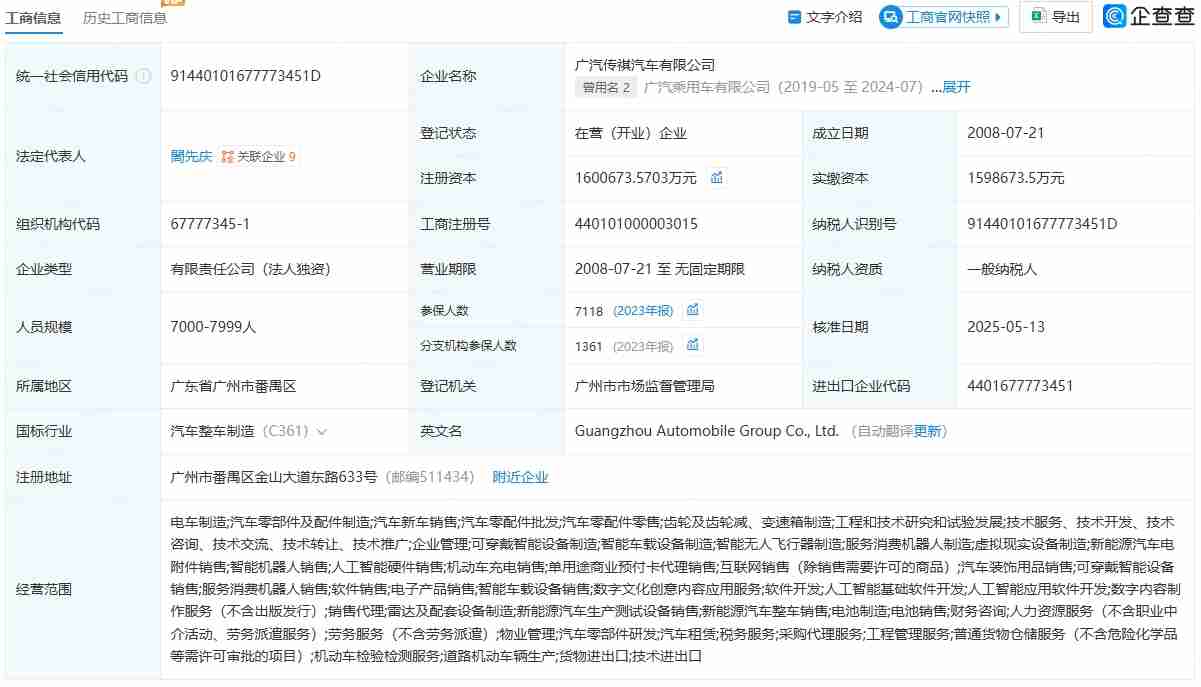Expand the 工商官网快照 arrow

coord(999,16)
